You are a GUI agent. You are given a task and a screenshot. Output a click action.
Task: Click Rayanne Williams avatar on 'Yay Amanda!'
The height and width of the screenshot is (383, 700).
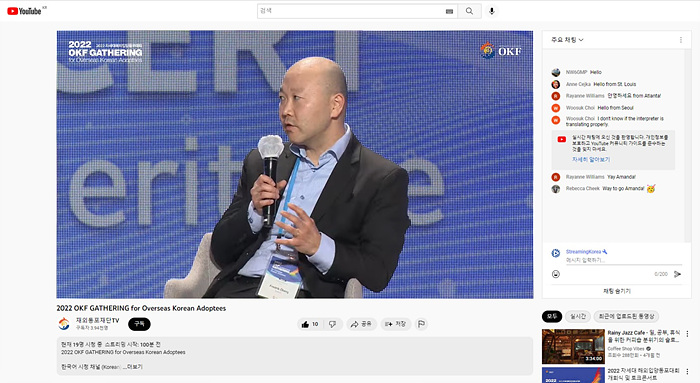[556, 177]
